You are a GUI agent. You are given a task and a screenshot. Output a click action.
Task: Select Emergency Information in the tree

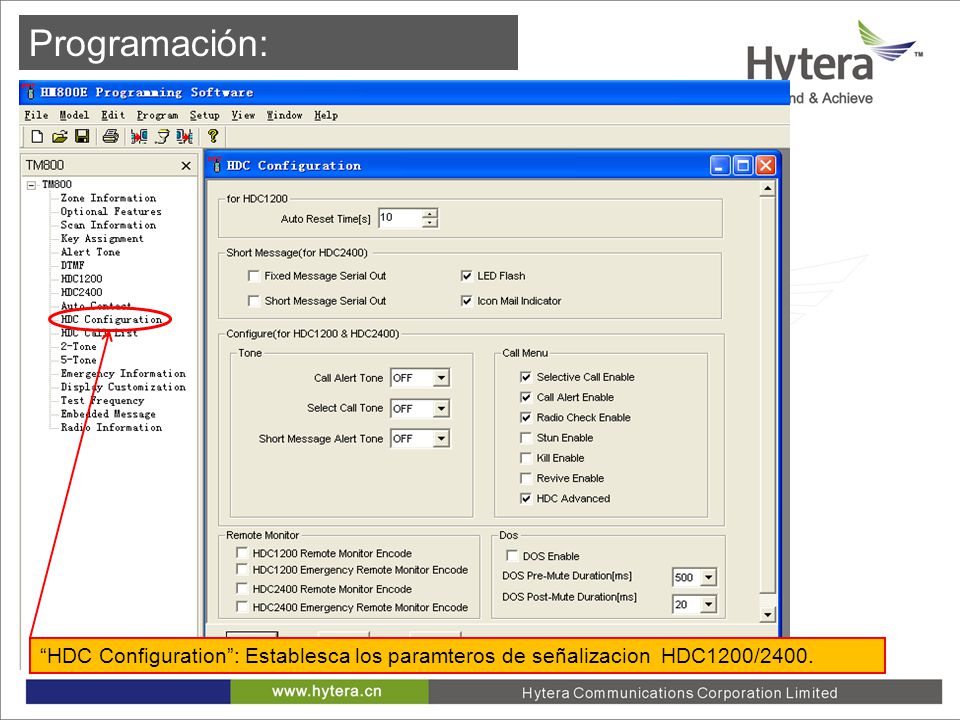pos(123,373)
